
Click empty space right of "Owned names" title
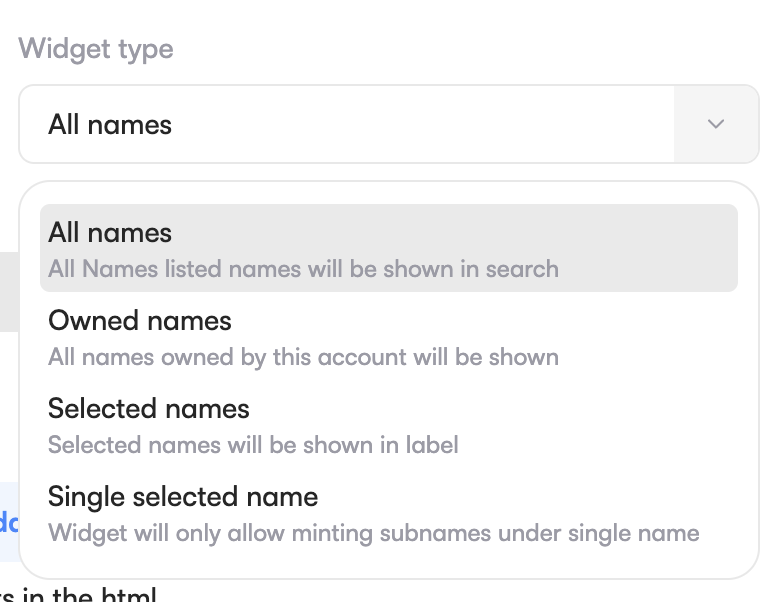coord(480,321)
